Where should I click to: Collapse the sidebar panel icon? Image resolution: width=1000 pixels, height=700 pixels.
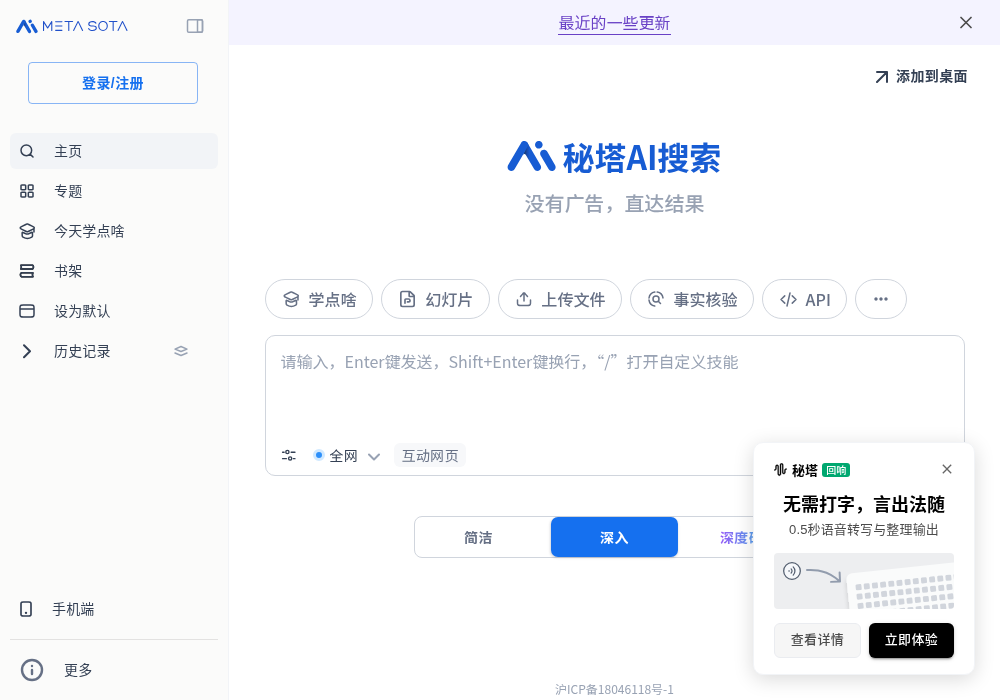point(195,26)
